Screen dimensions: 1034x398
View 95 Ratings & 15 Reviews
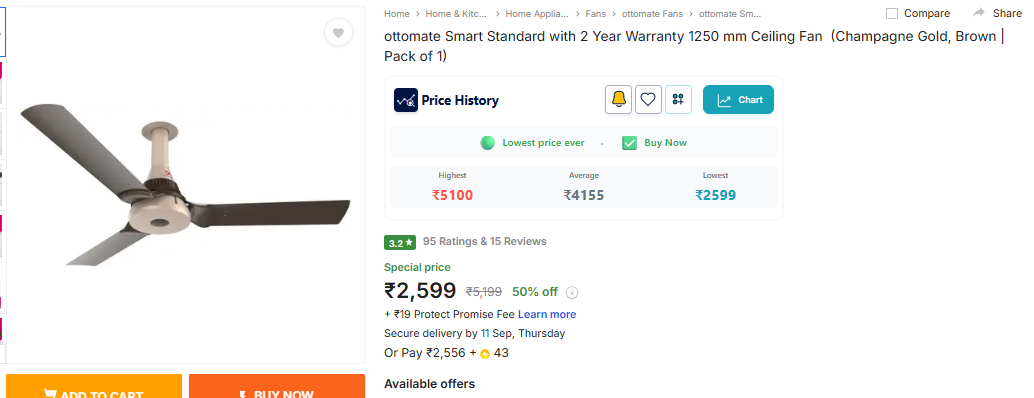coord(485,241)
